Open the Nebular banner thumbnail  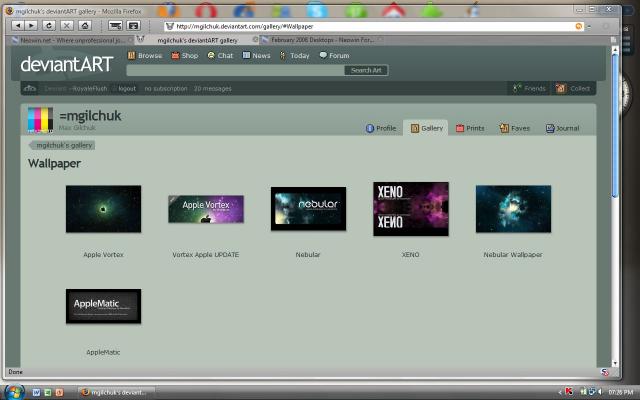pos(308,209)
